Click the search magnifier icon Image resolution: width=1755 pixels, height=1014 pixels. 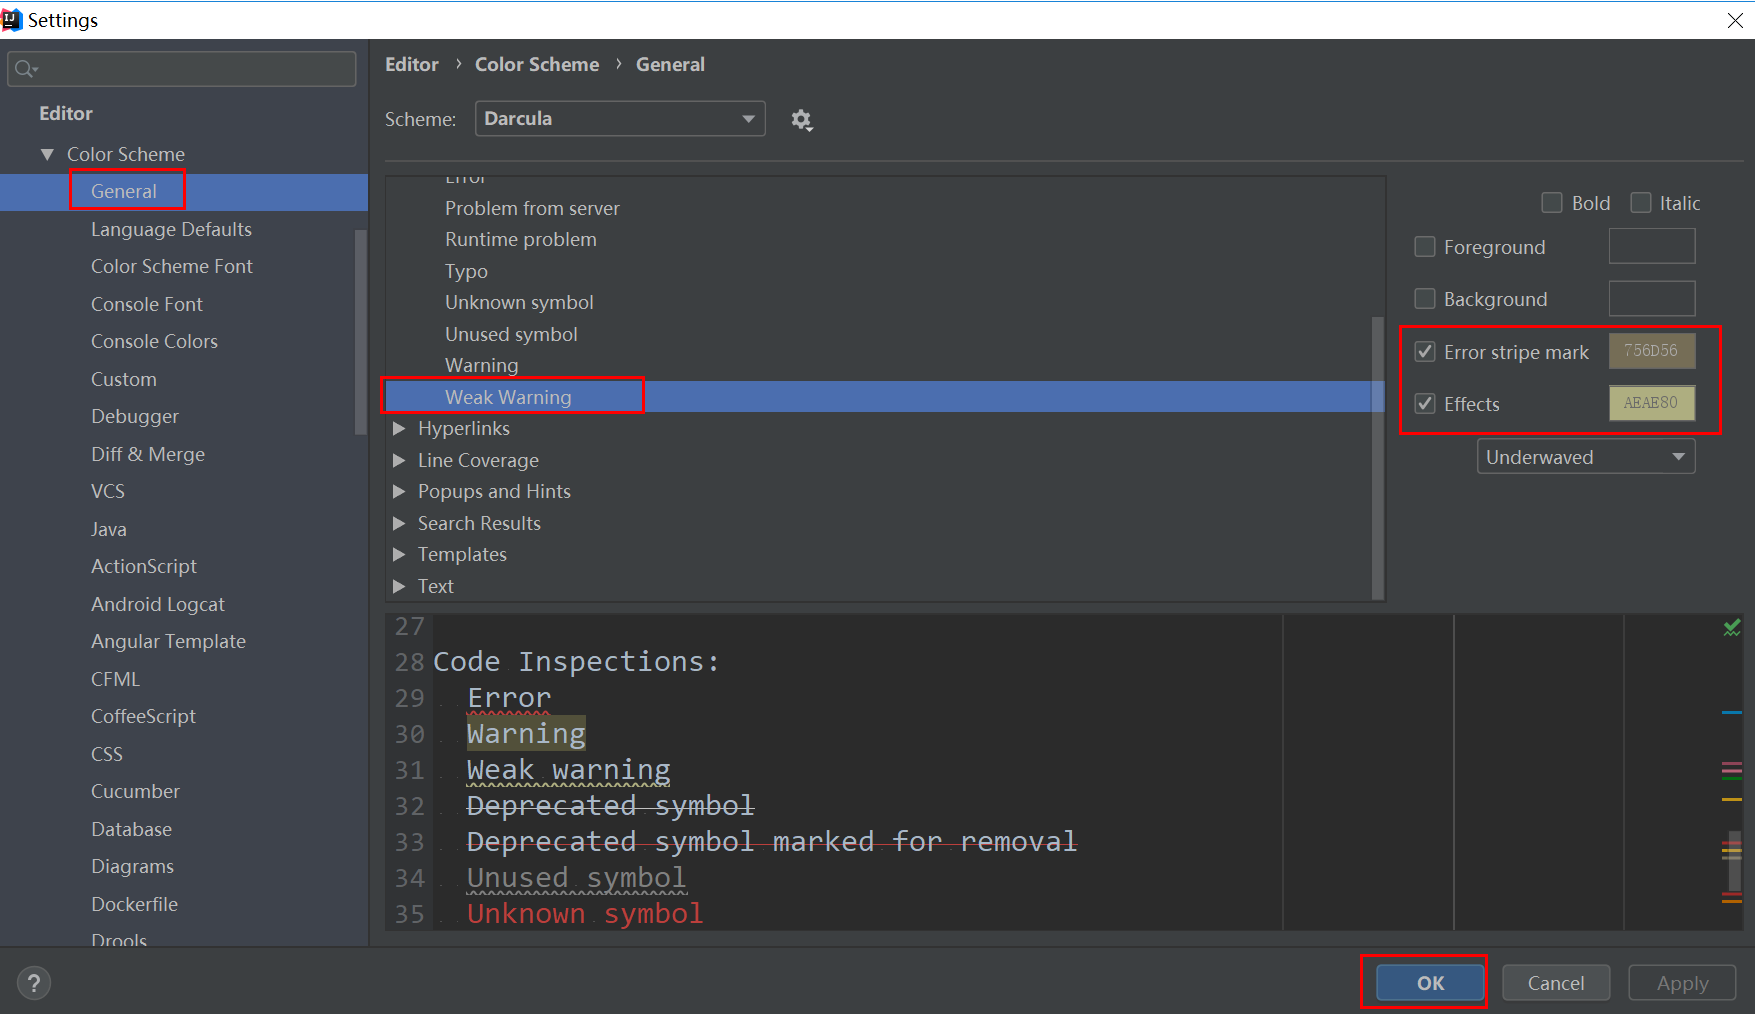click(26, 69)
